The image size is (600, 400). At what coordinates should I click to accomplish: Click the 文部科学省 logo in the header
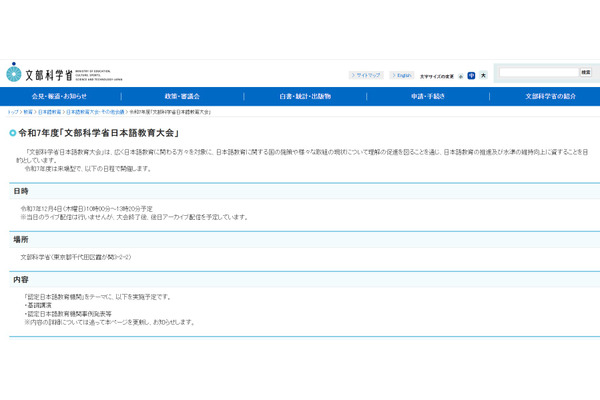tap(40, 73)
